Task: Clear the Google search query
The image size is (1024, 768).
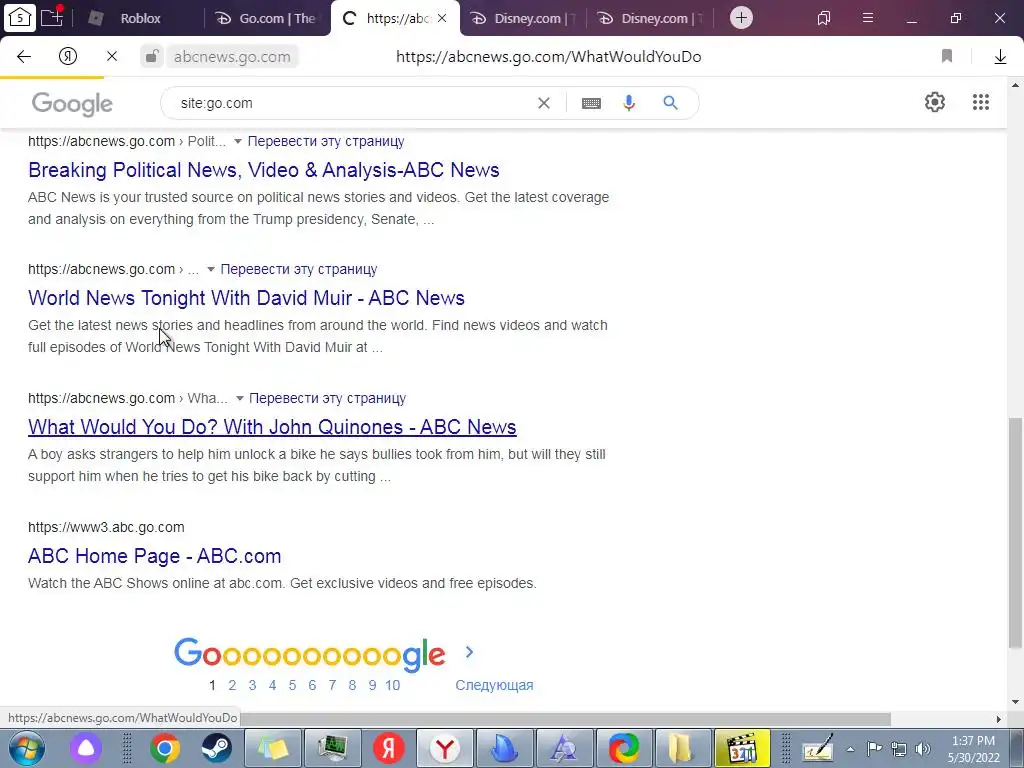Action: pyautogui.click(x=543, y=103)
